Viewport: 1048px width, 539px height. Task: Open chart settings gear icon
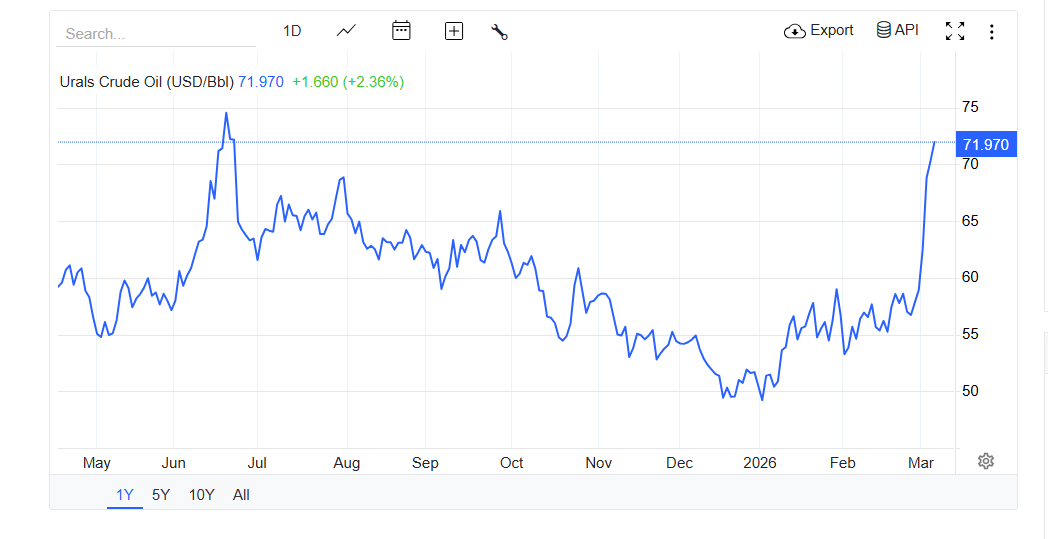tap(986, 461)
